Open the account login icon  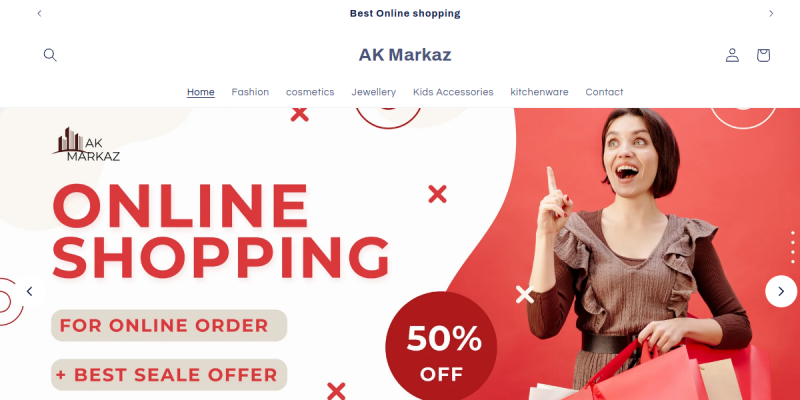(732, 55)
